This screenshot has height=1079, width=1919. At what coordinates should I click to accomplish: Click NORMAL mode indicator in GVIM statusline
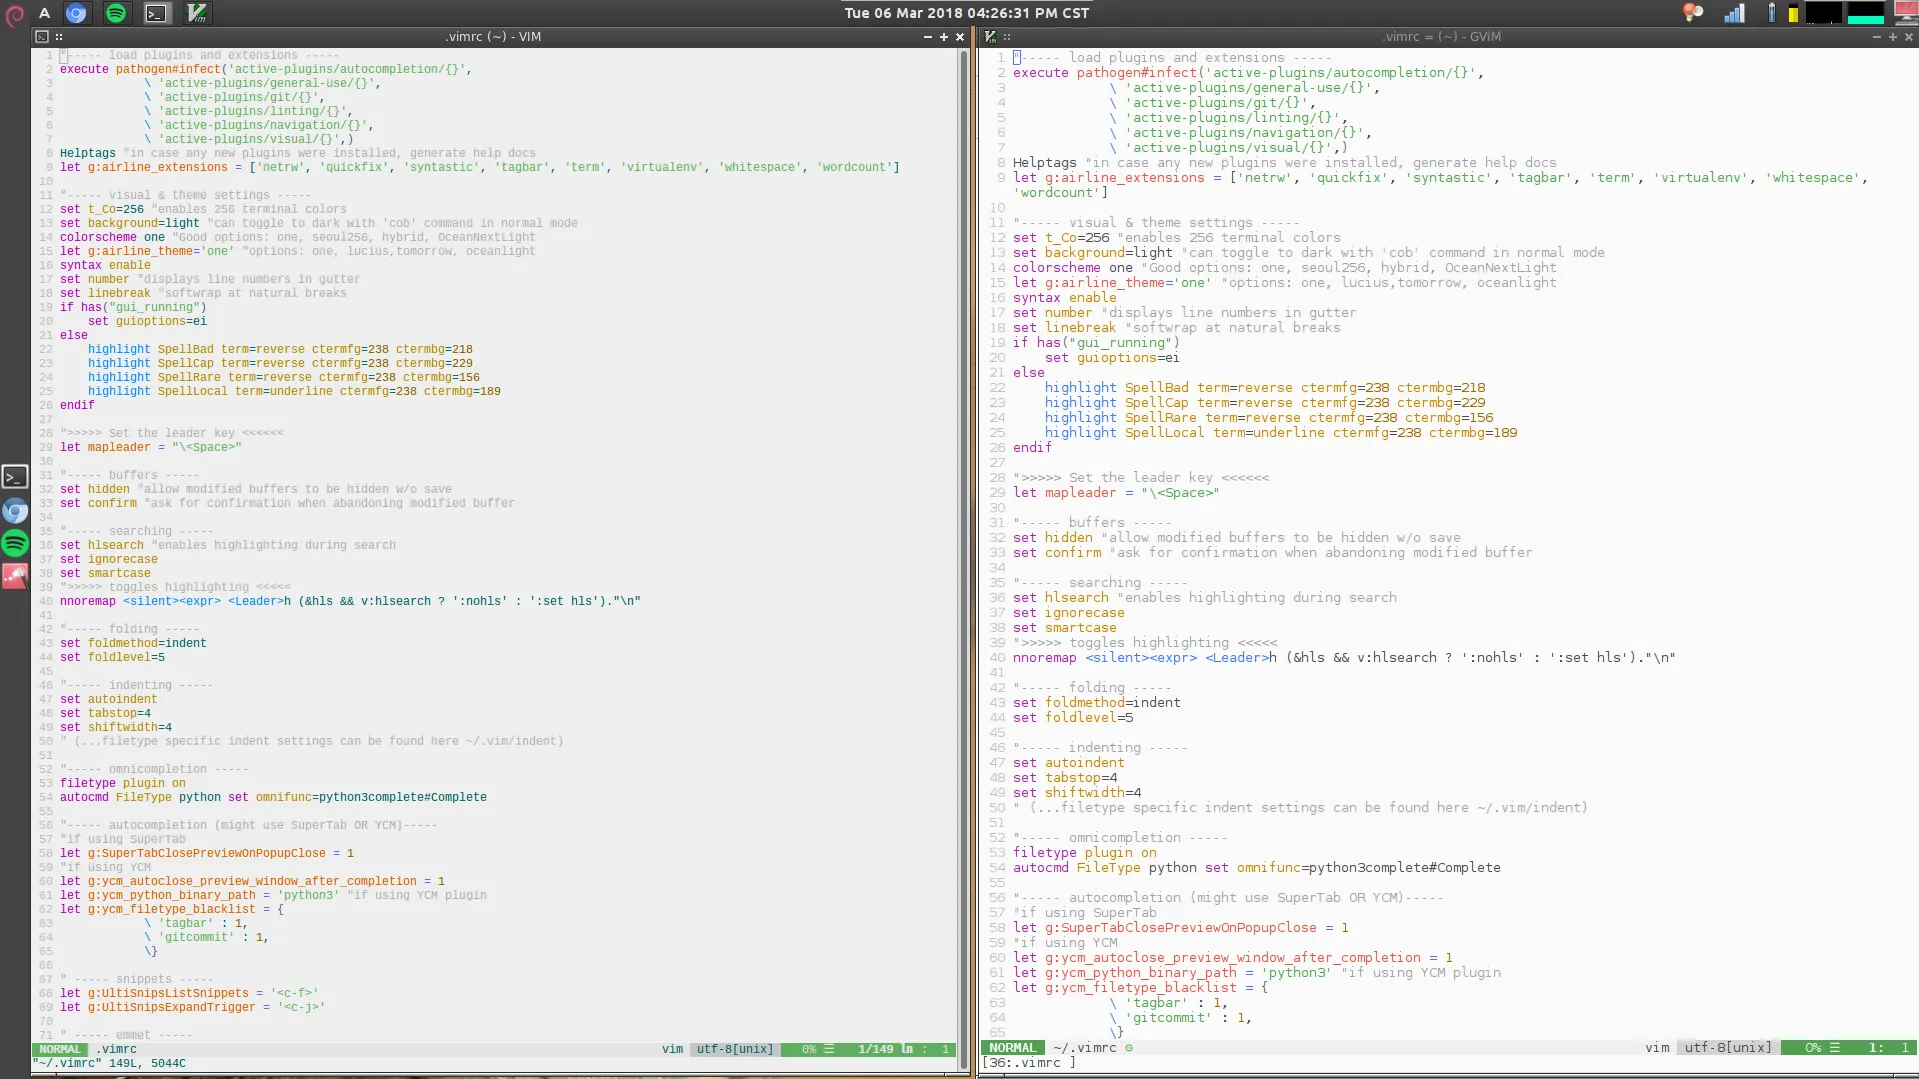pos(1013,1048)
